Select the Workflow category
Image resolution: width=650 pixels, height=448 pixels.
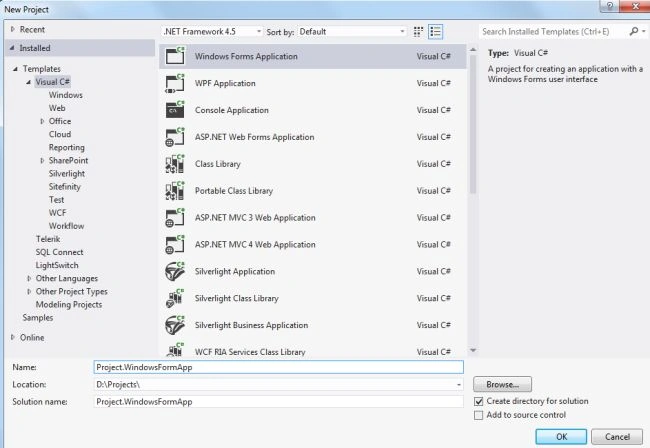(x=66, y=226)
